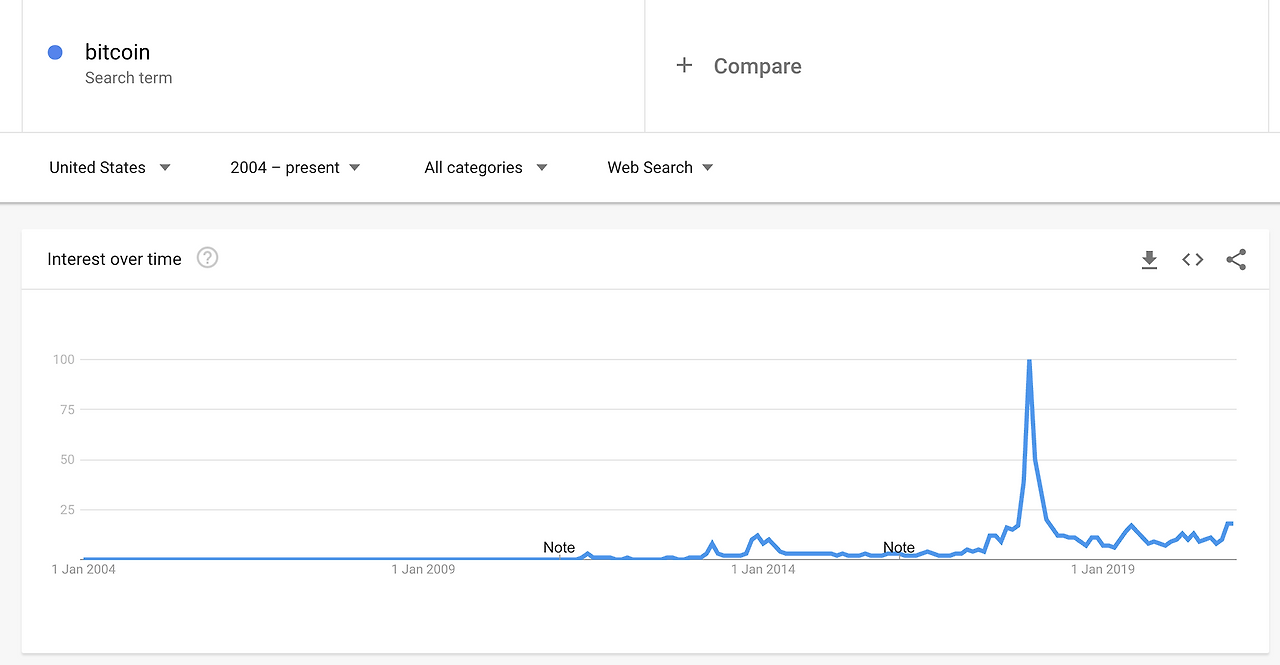Click the 1 Jan 2019 axis label
Image resolution: width=1280 pixels, height=665 pixels.
coord(1103,569)
